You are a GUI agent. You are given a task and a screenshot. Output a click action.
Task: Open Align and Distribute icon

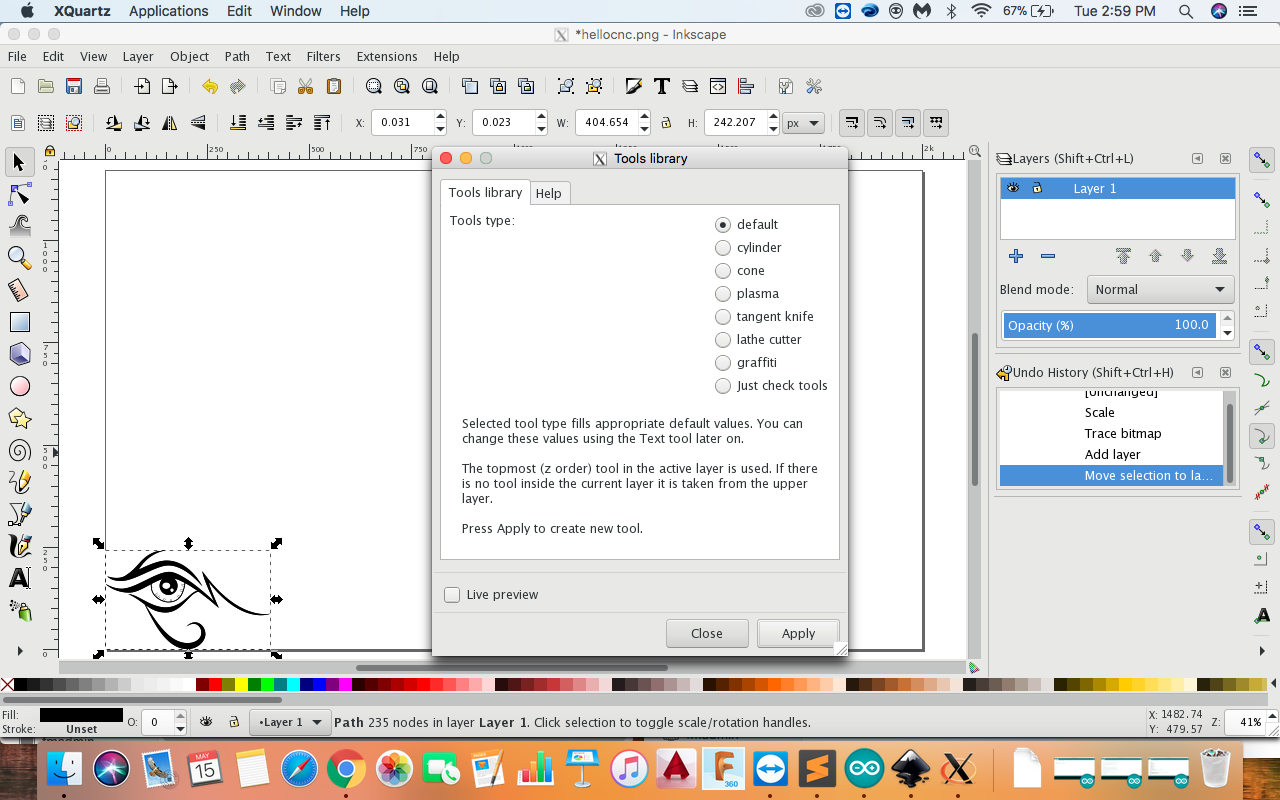click(746, 86)
